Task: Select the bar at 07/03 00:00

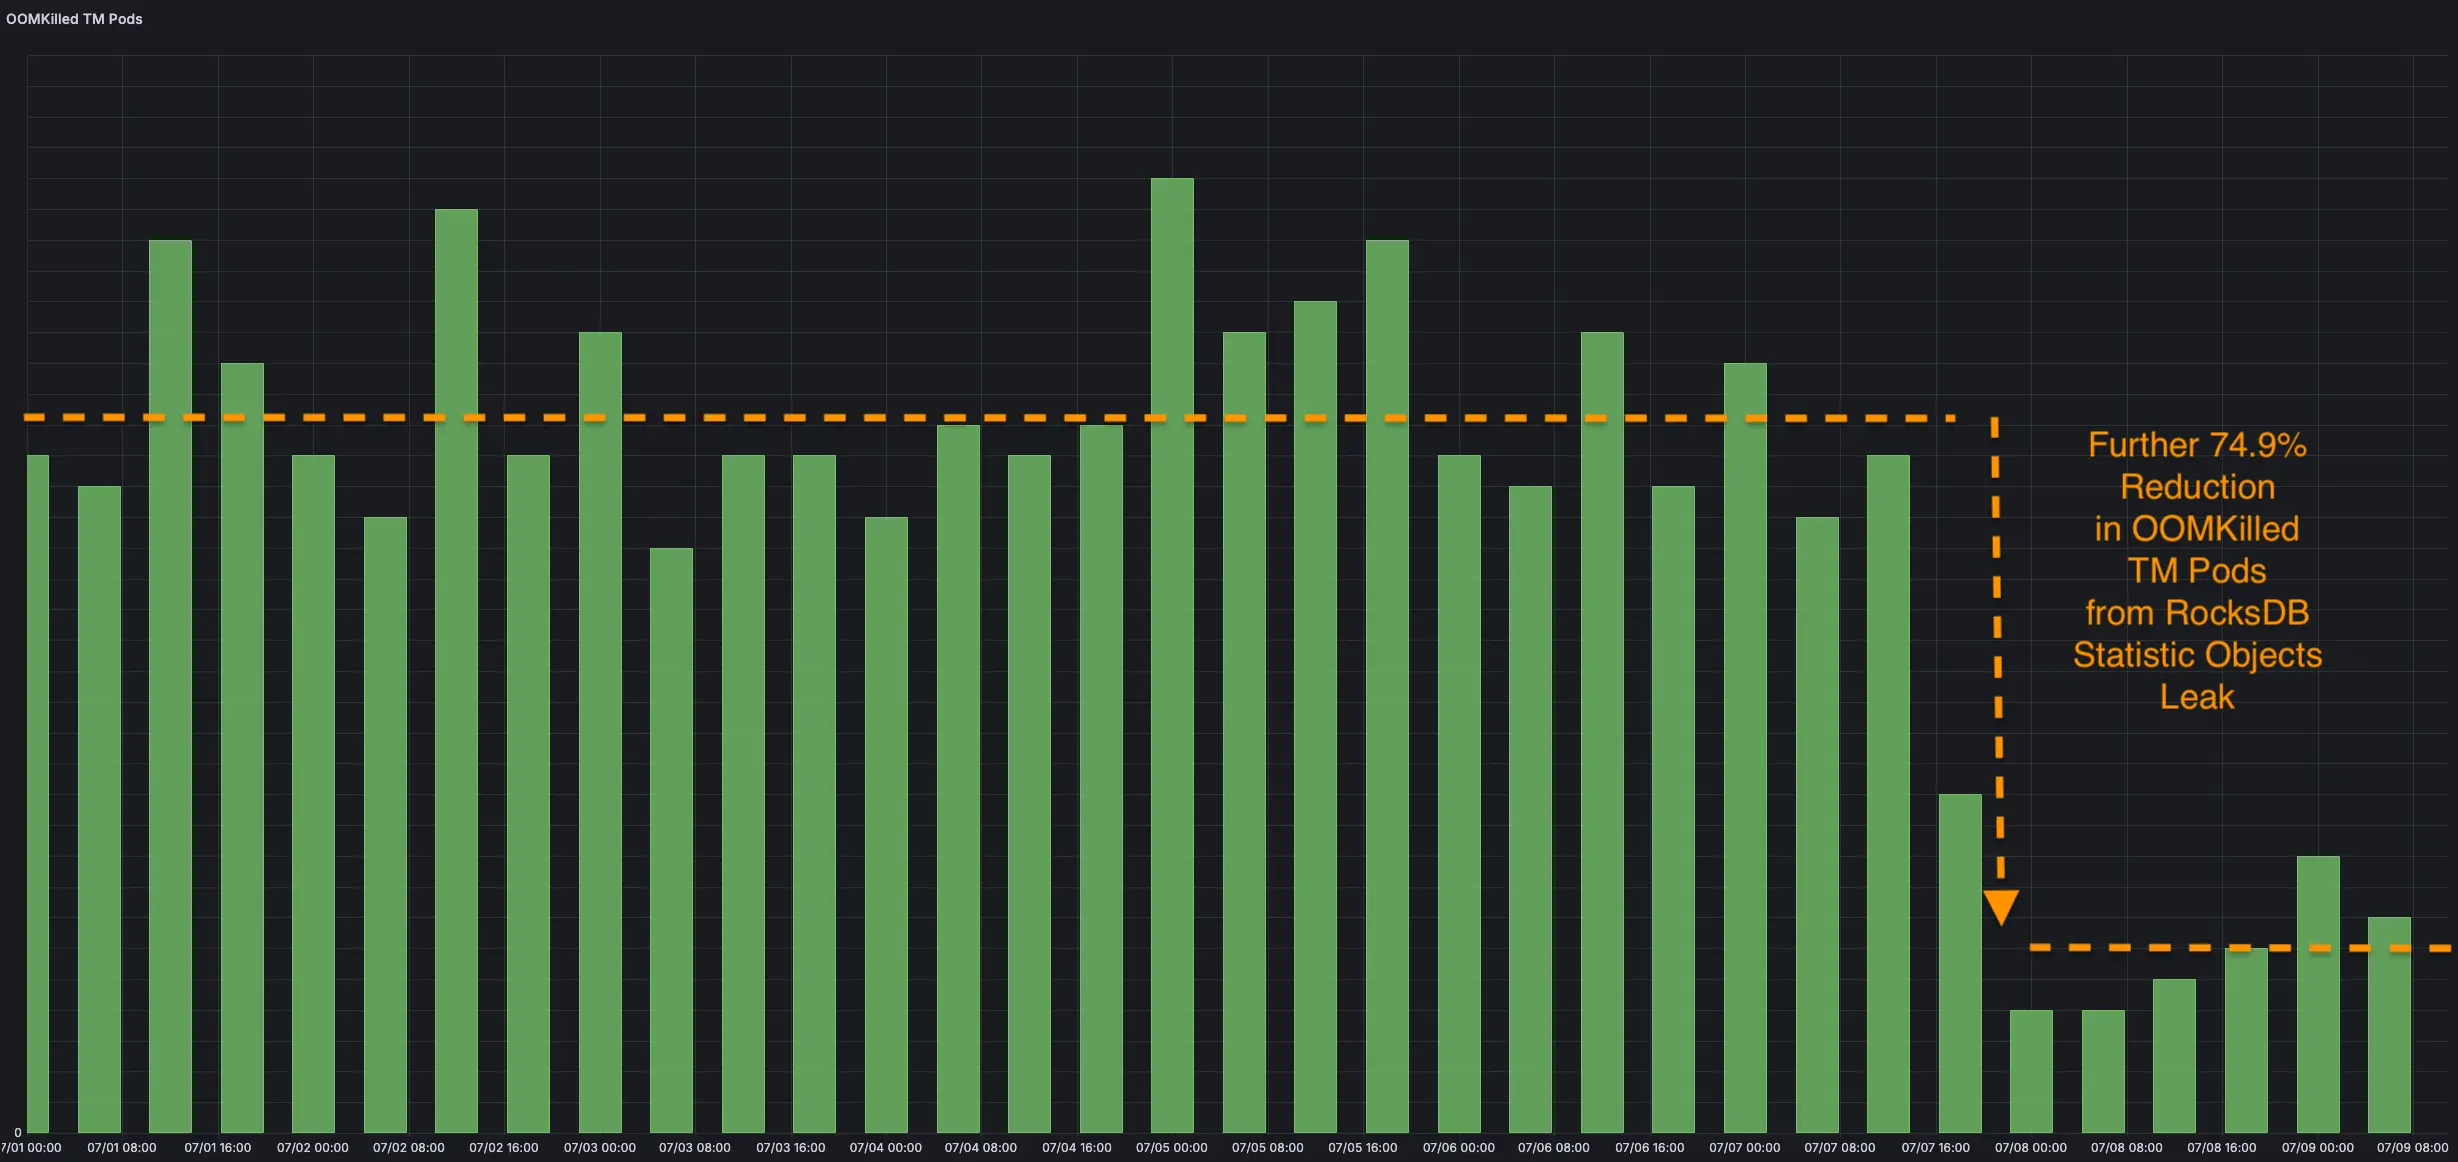Action: point(600,732)
